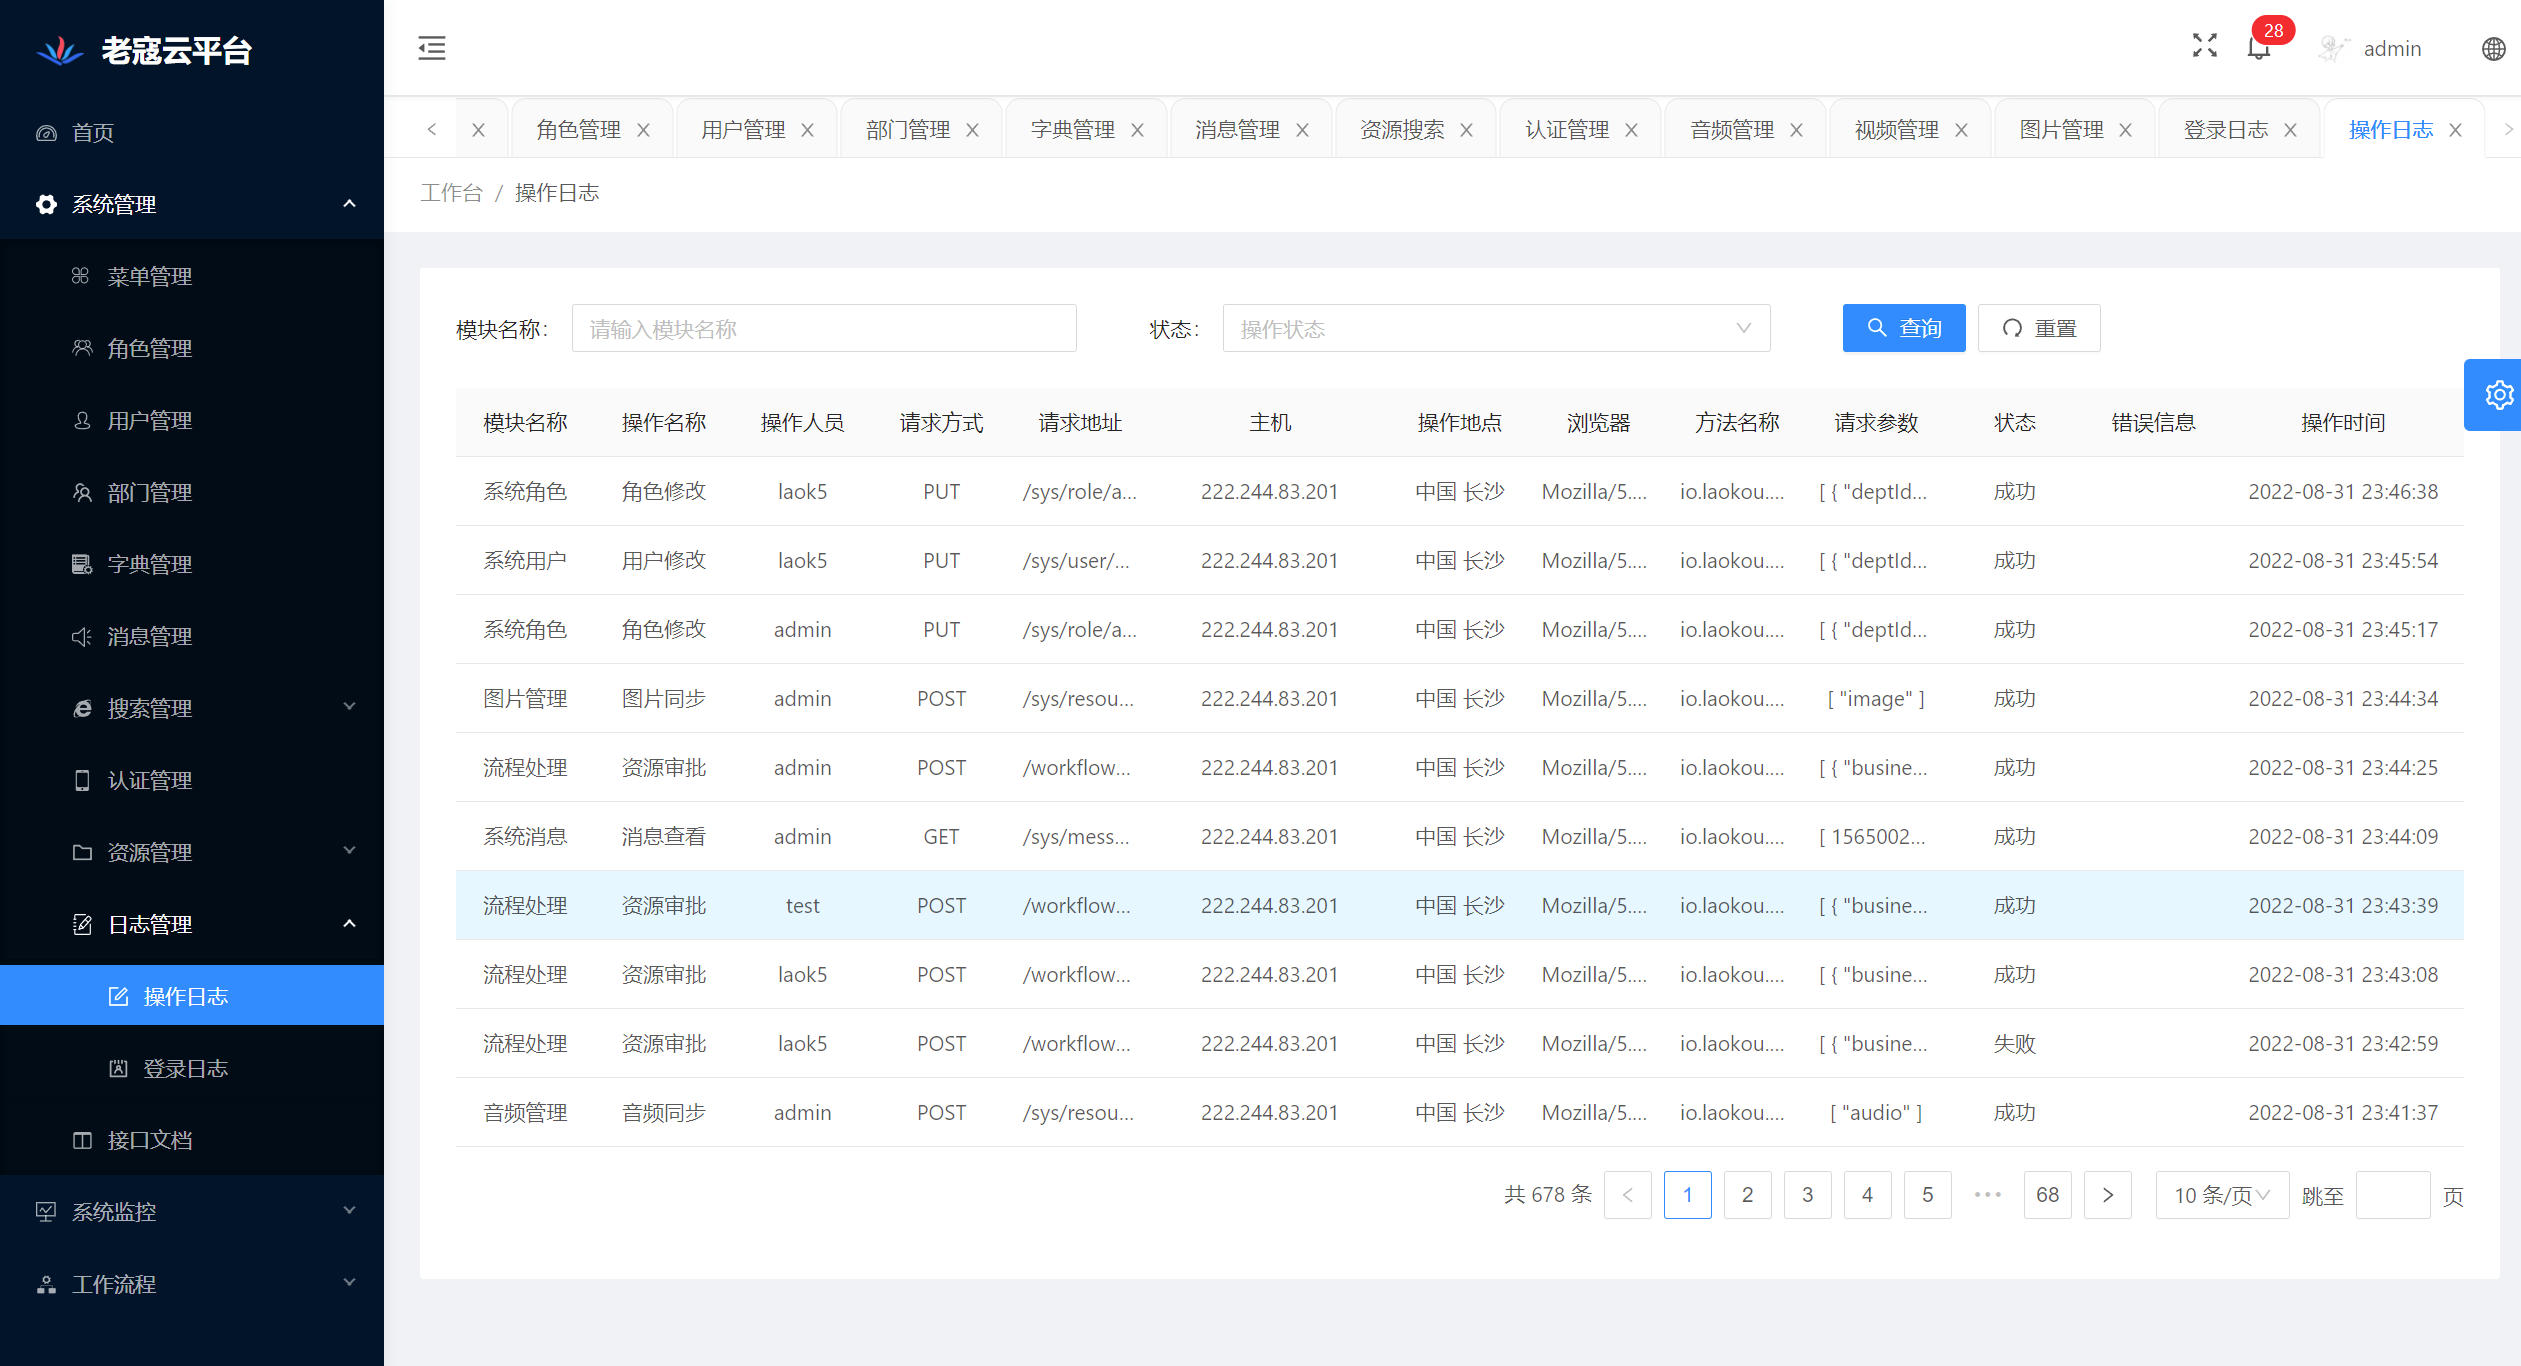Screen dimensions: 2521x1366
Task: Click the 重置 reset button
Action: pyautogui.click(x=2038, y=328)
